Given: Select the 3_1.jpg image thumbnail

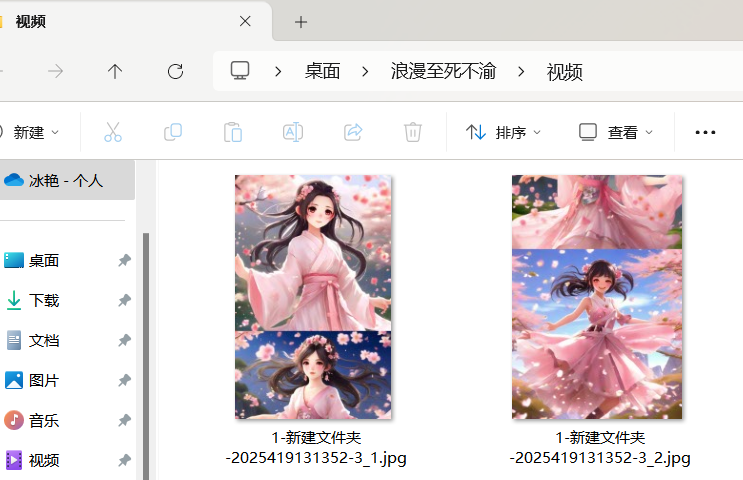Looking at the screenshot, I should pos(313,297).
